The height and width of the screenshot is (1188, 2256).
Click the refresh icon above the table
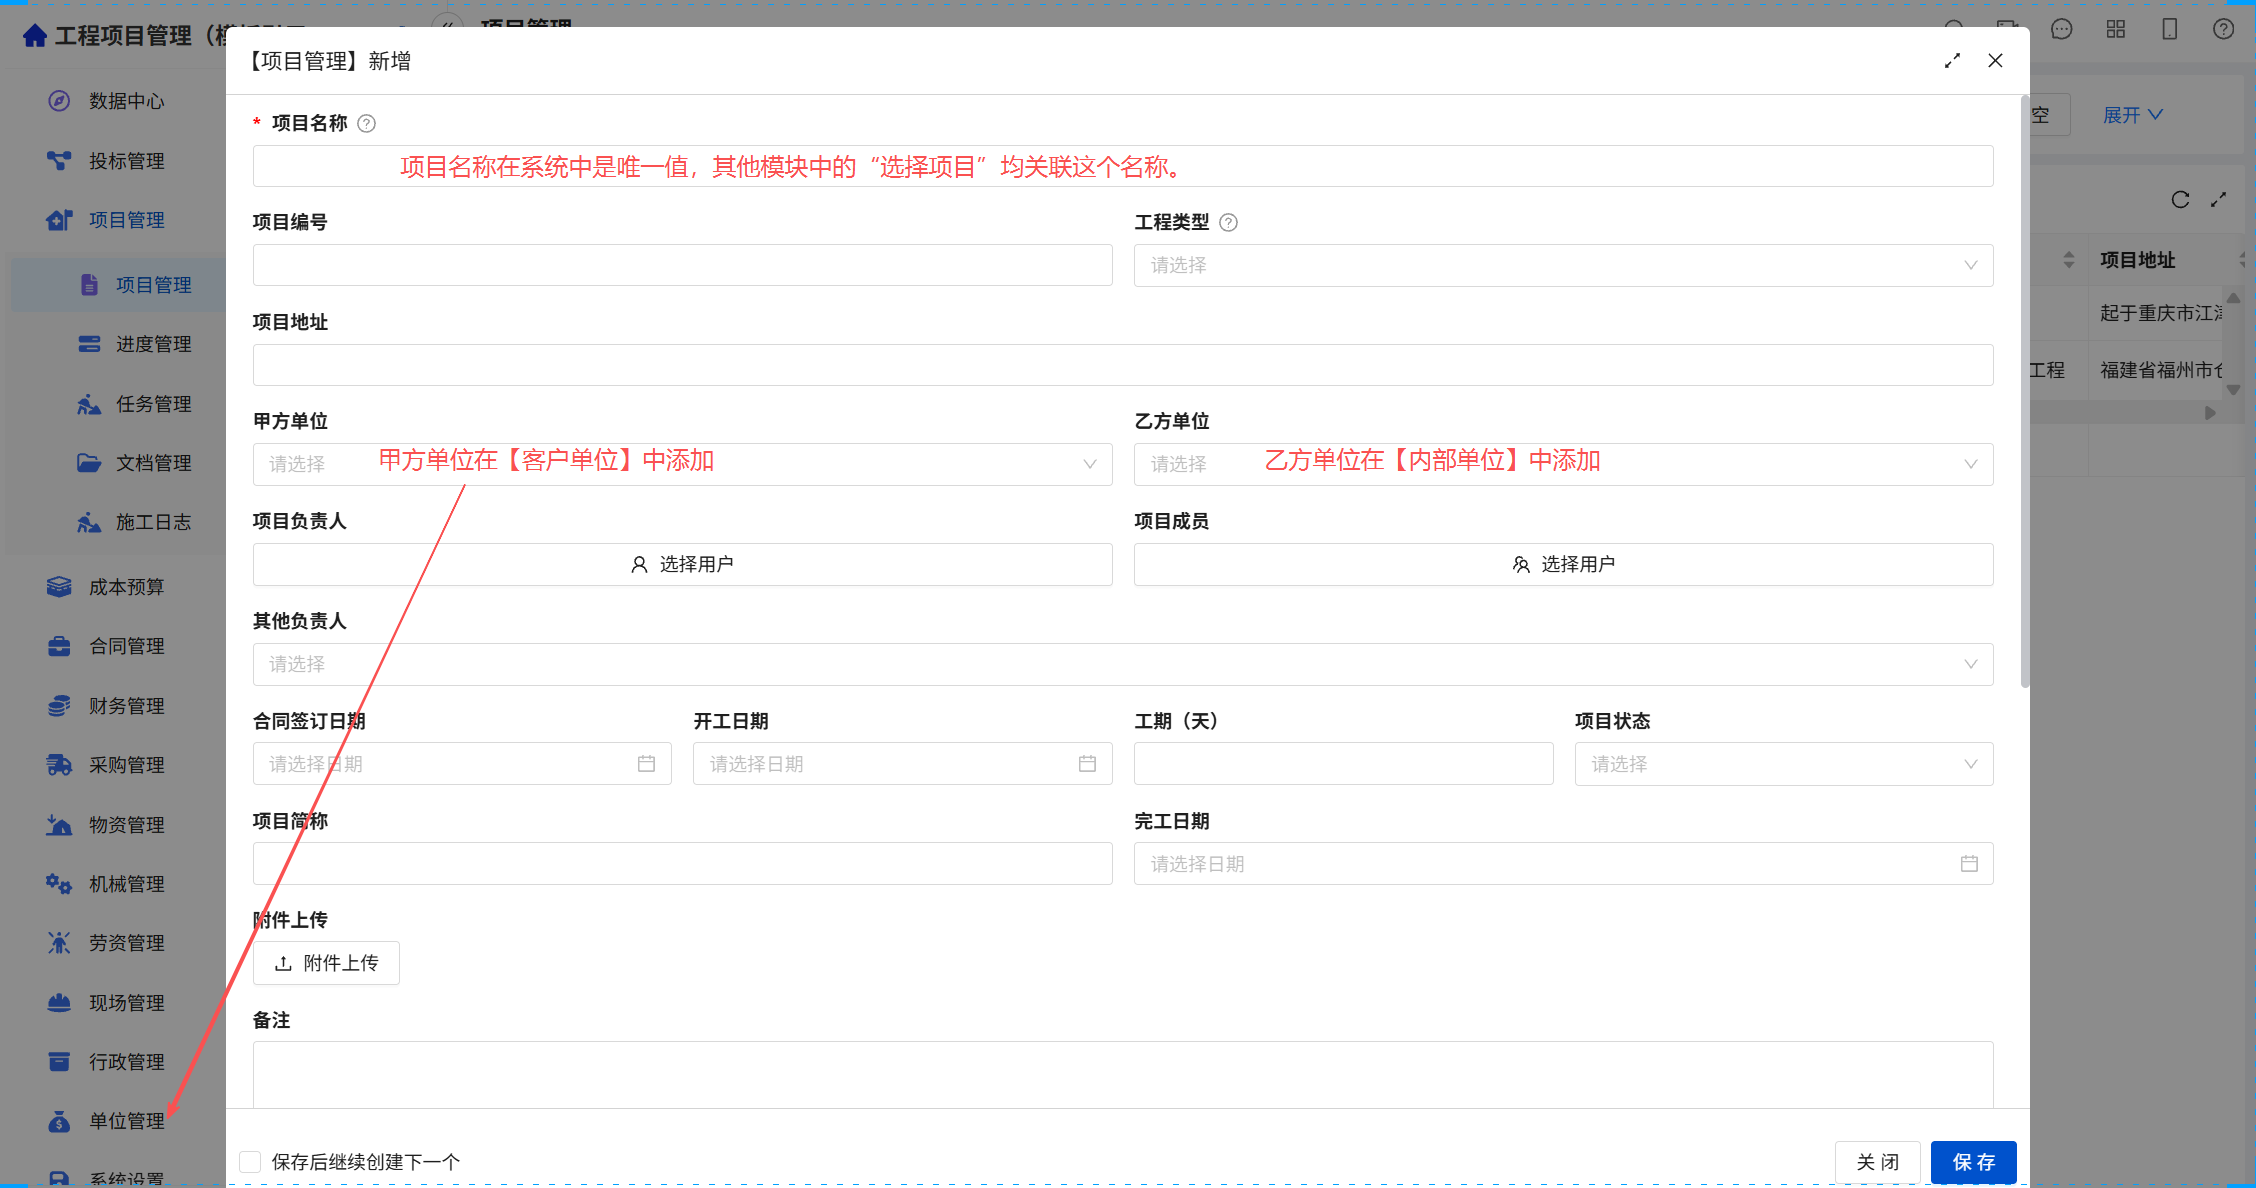pos(2180,199)
